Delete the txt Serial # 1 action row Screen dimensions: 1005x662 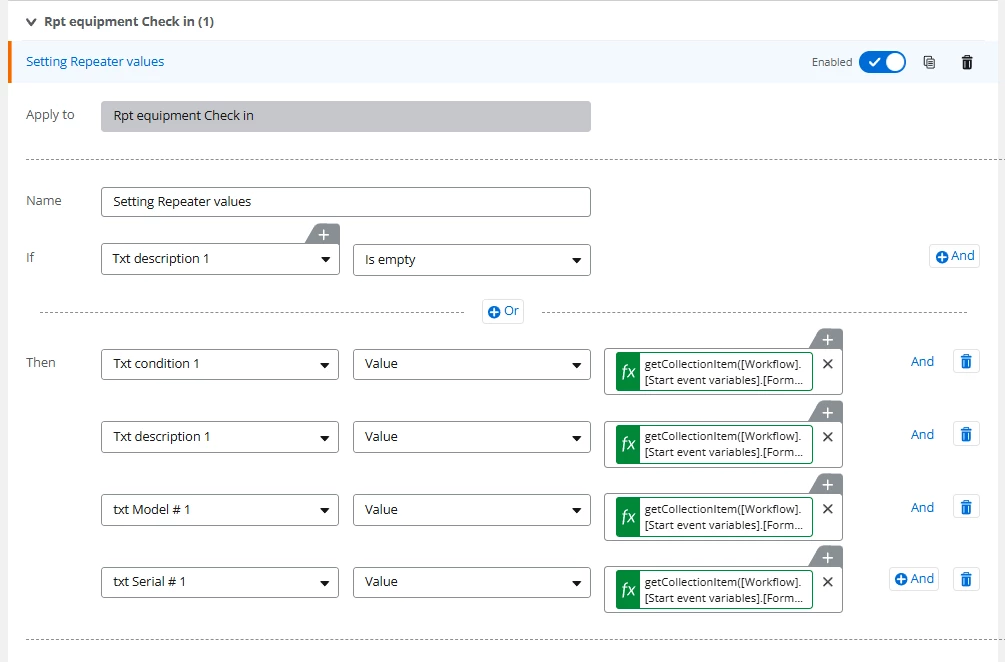(x=966, y=579)
